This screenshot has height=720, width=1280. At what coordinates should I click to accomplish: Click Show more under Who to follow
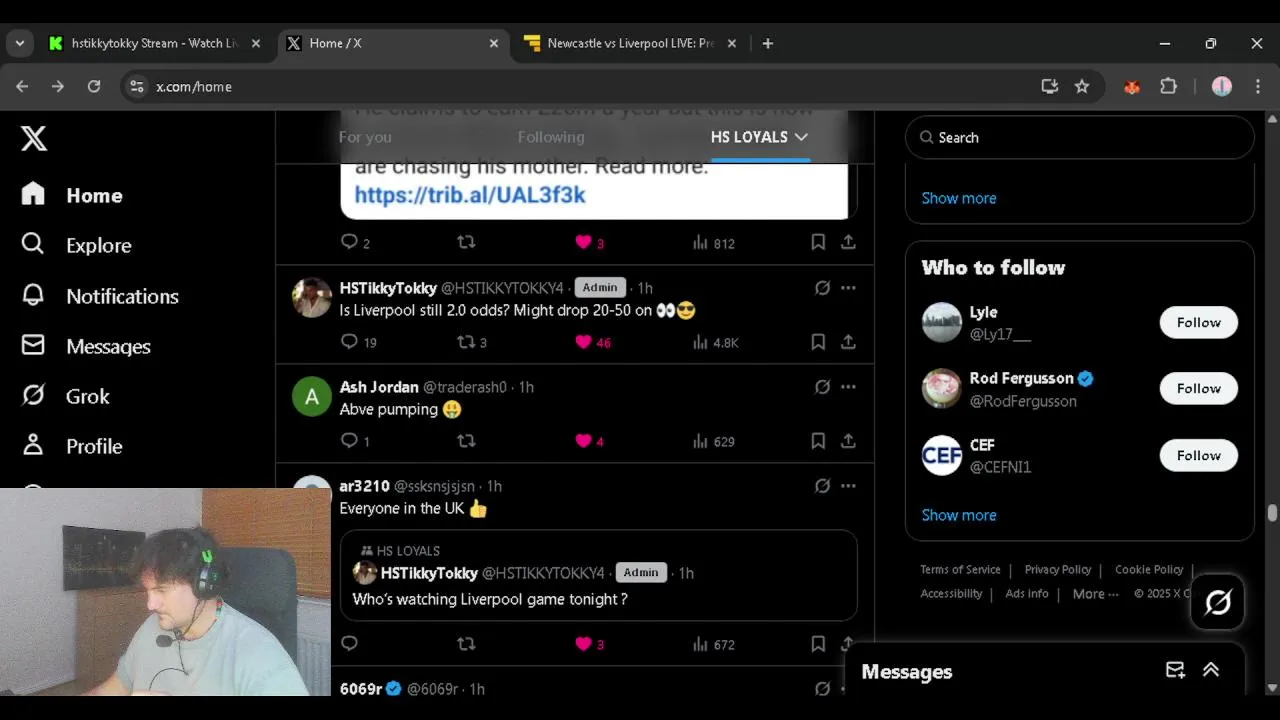point(959,515)
